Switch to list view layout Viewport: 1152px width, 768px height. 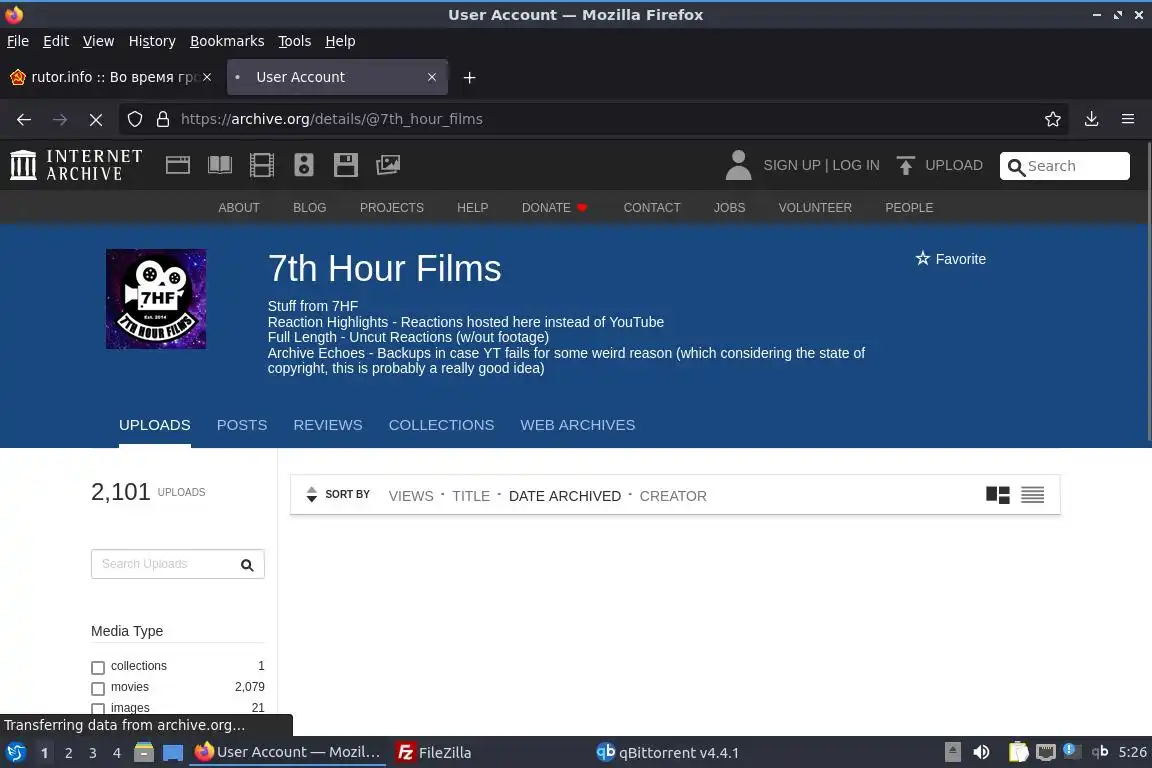point(1032,495)
